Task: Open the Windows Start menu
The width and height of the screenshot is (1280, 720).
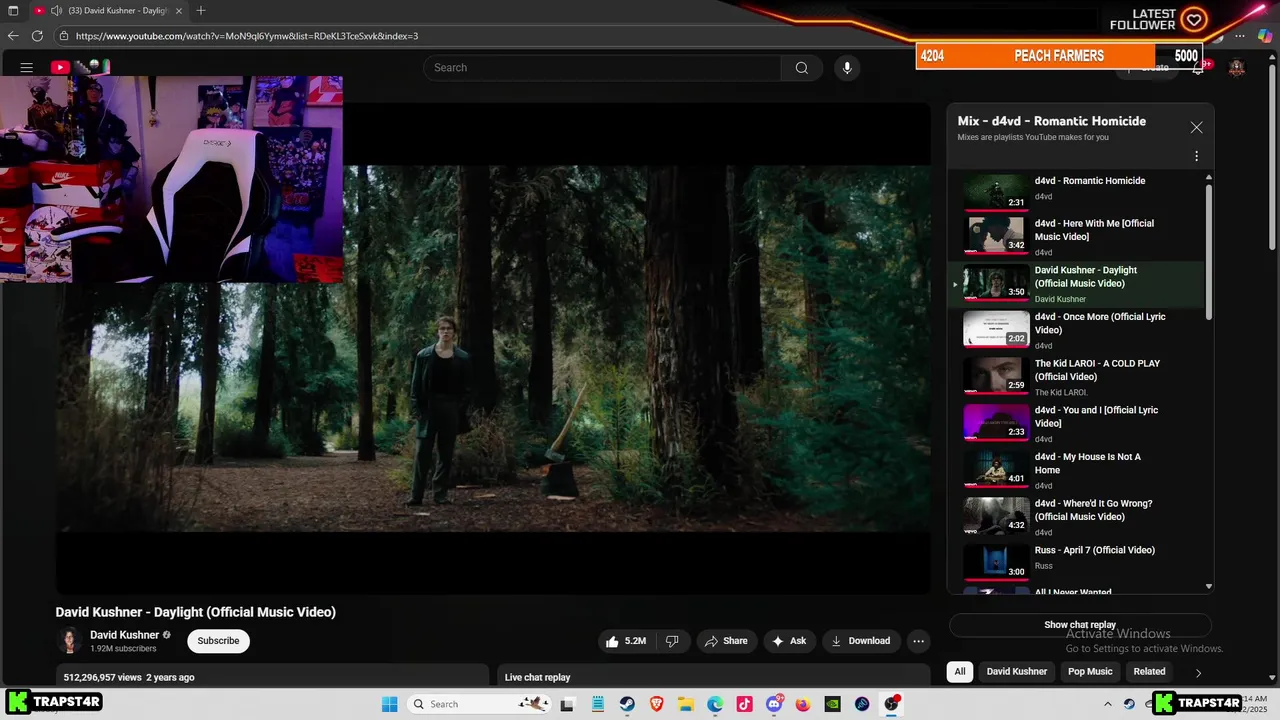Action: tap(390, 704)
